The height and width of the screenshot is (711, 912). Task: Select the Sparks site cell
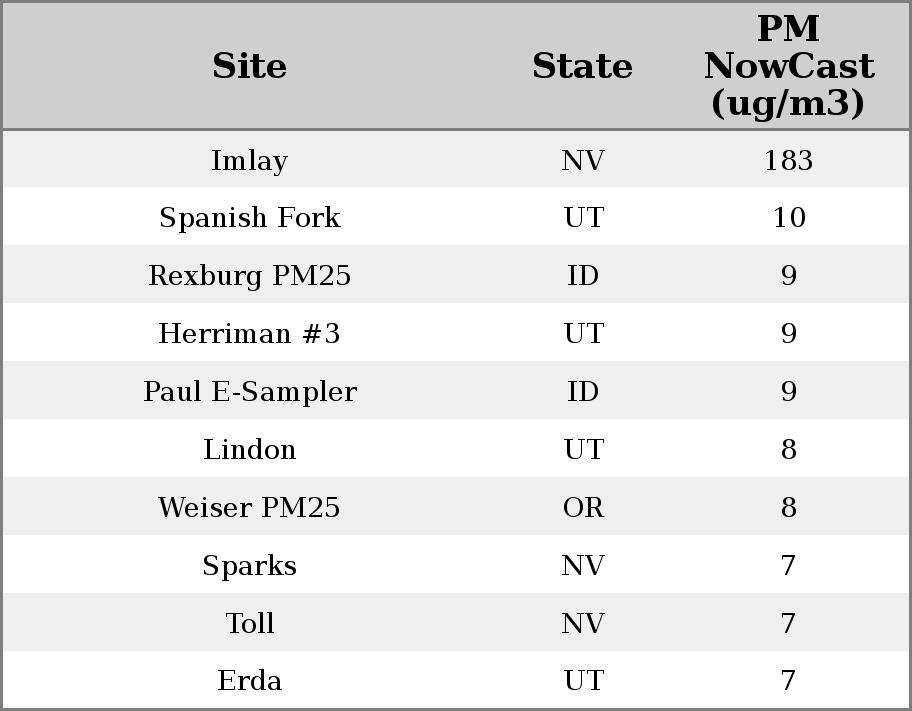[250, 566]
